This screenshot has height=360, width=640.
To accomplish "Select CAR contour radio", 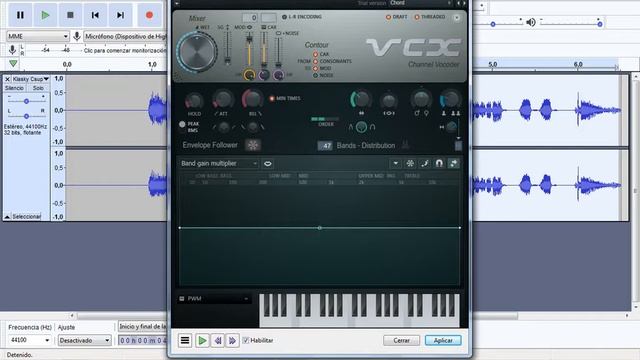I will click(316, 54).
